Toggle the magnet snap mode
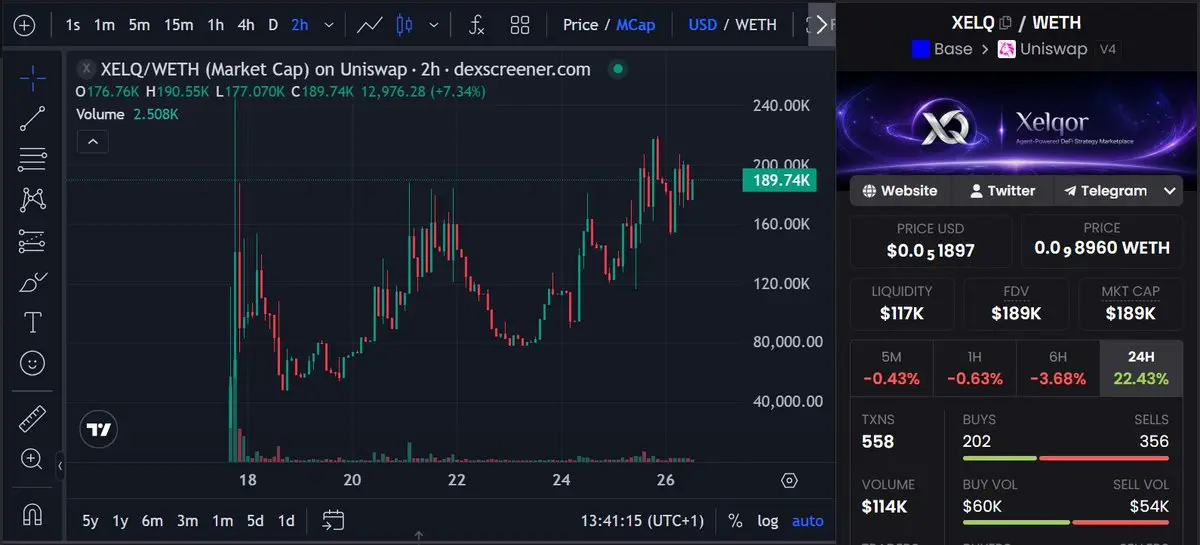Viewport: 1200px width, 545px height. coord(32,513)
